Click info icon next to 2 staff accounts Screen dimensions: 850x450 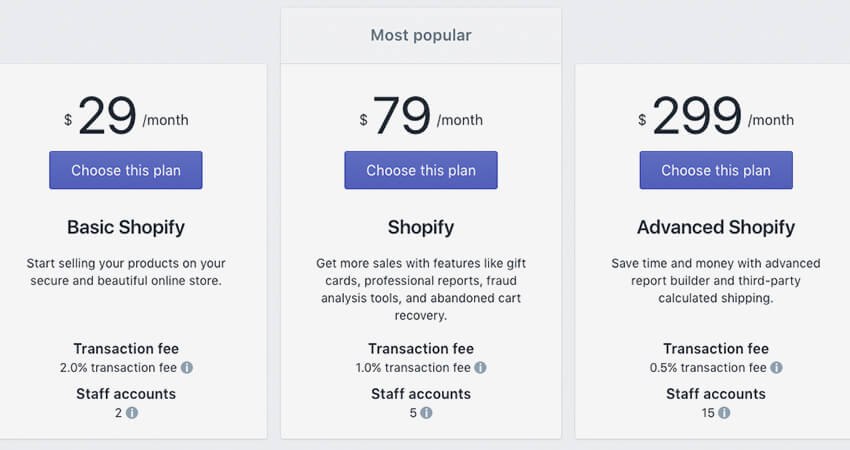pyautogui.click(x=132, y=413)
